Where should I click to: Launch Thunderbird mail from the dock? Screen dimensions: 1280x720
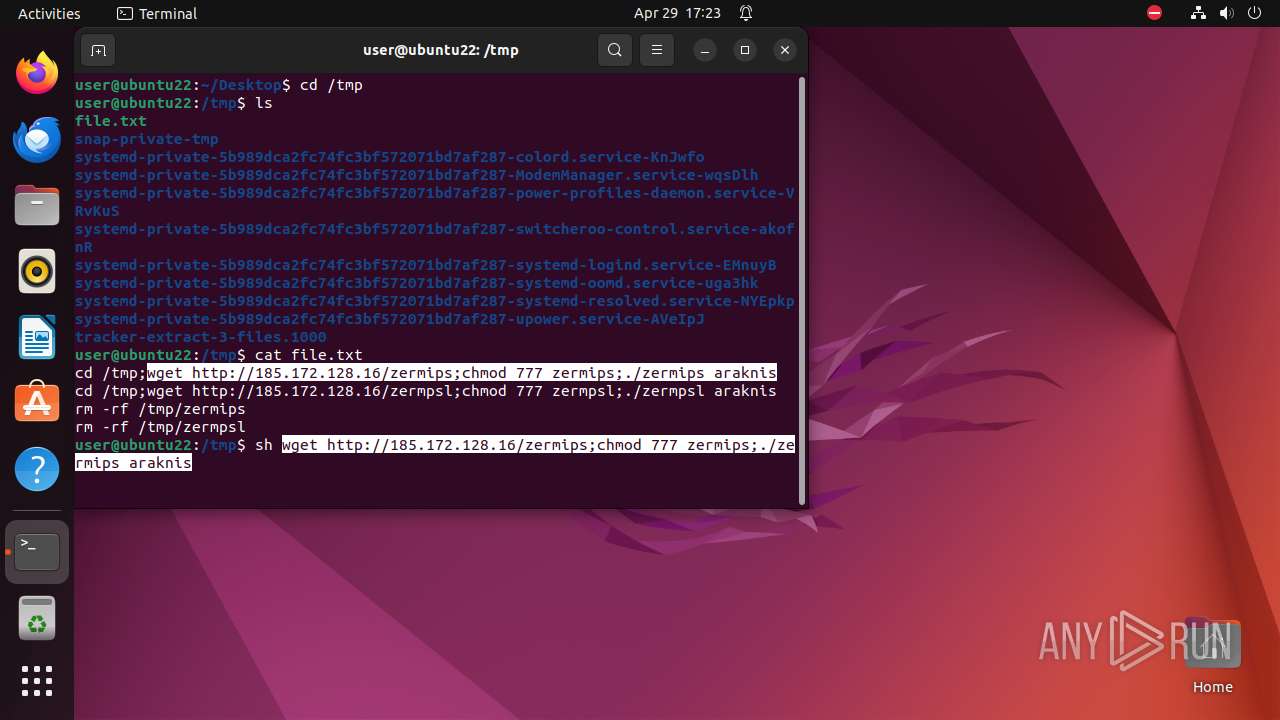(x=37, y=139)
